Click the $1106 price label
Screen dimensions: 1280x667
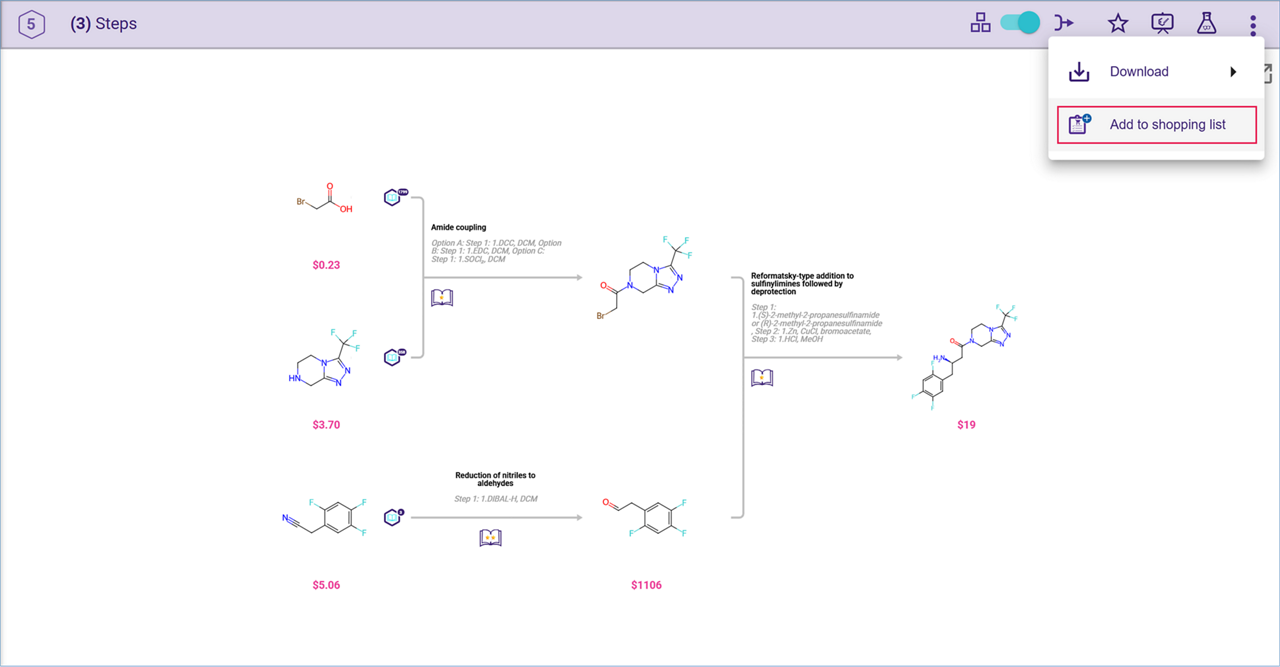click(646, 585)
